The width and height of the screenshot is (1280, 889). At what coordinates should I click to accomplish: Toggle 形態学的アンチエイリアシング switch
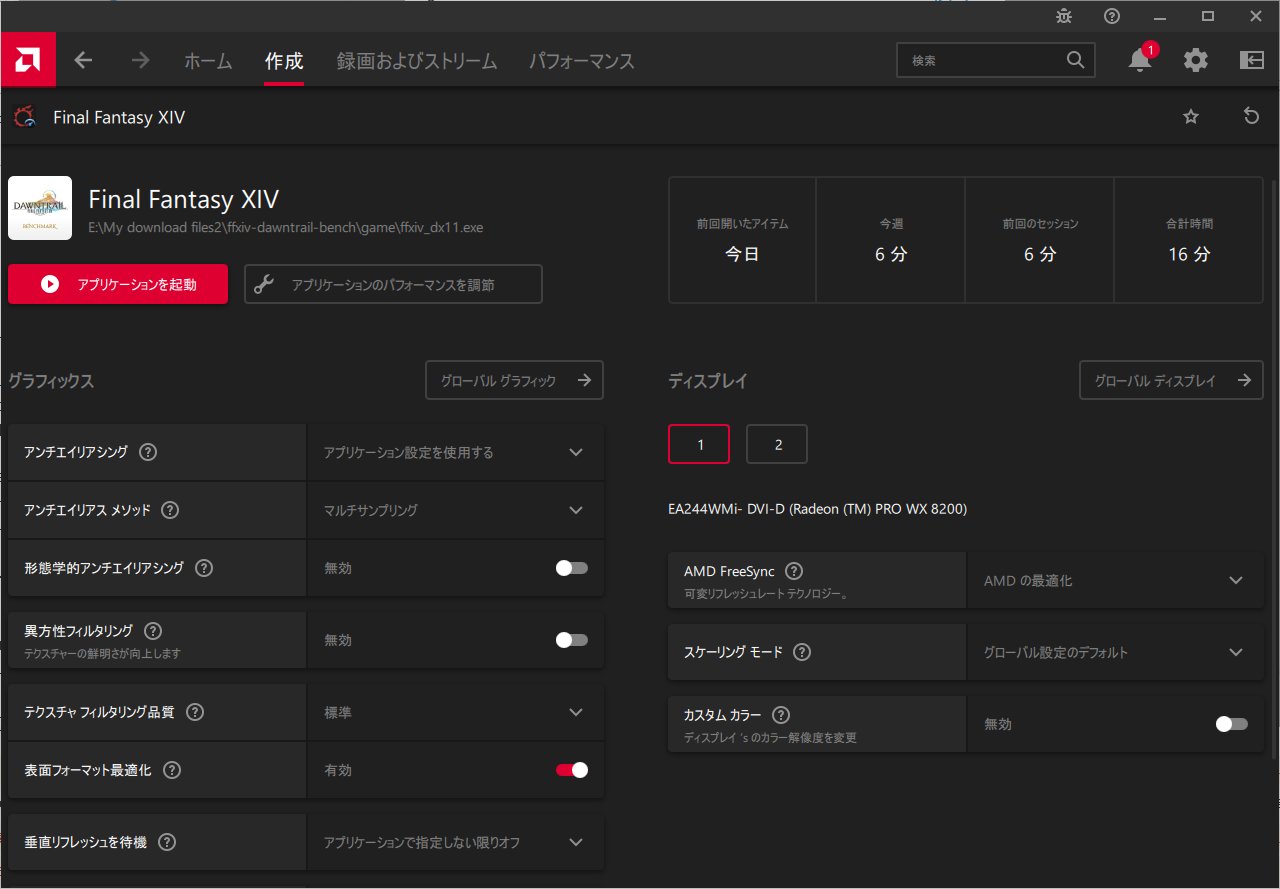(572, 568)
